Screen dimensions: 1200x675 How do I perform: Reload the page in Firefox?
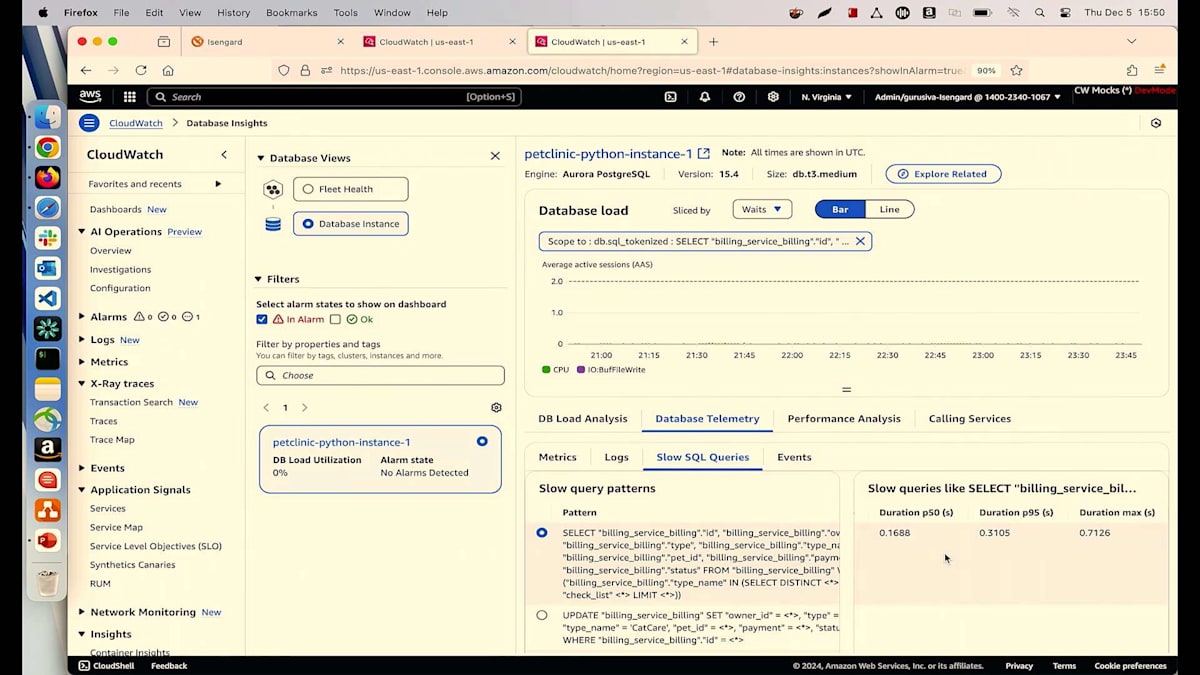[x=141, y=70]
